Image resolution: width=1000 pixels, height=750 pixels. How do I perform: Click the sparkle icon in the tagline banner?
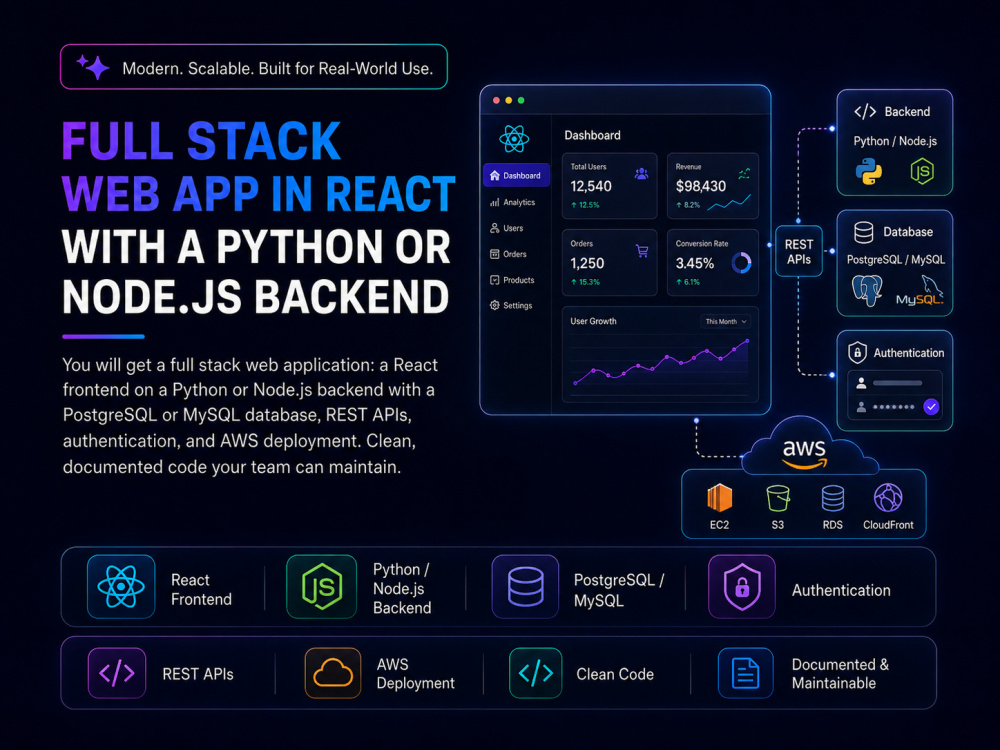(x=93, y=66)
